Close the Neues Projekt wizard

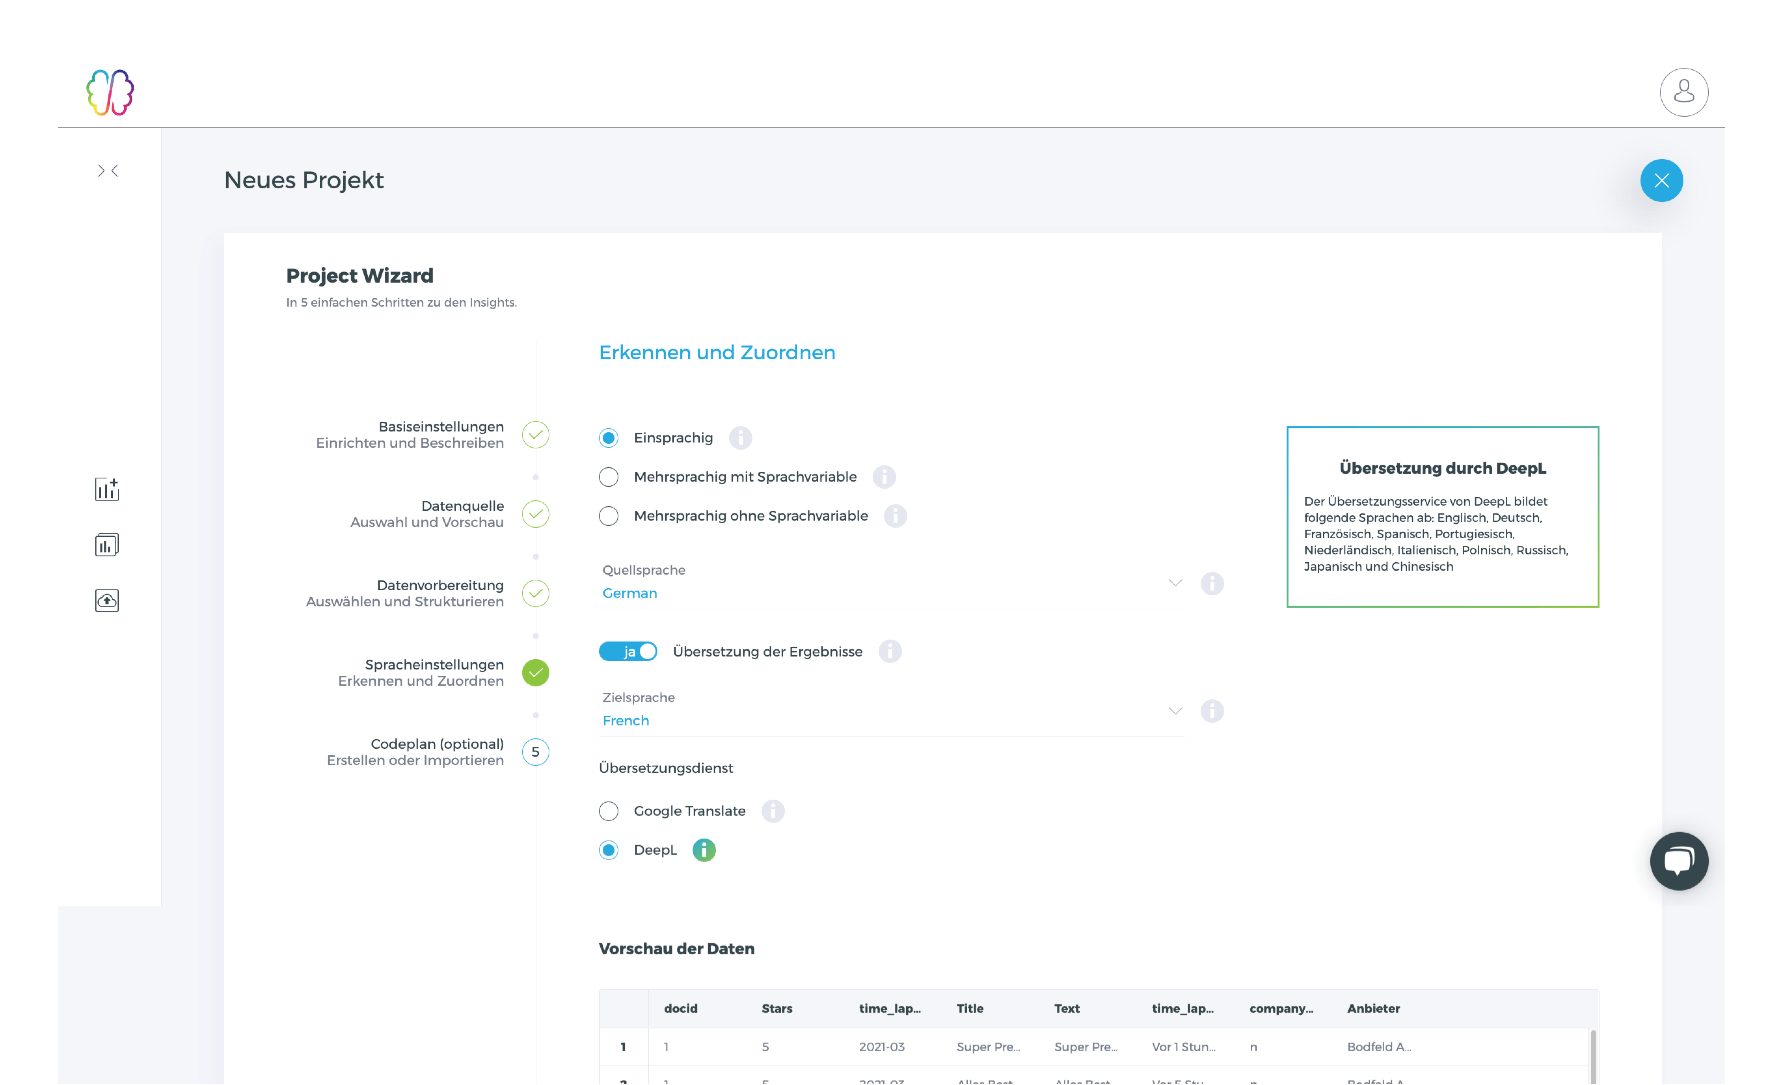[x=1662, y=181]
